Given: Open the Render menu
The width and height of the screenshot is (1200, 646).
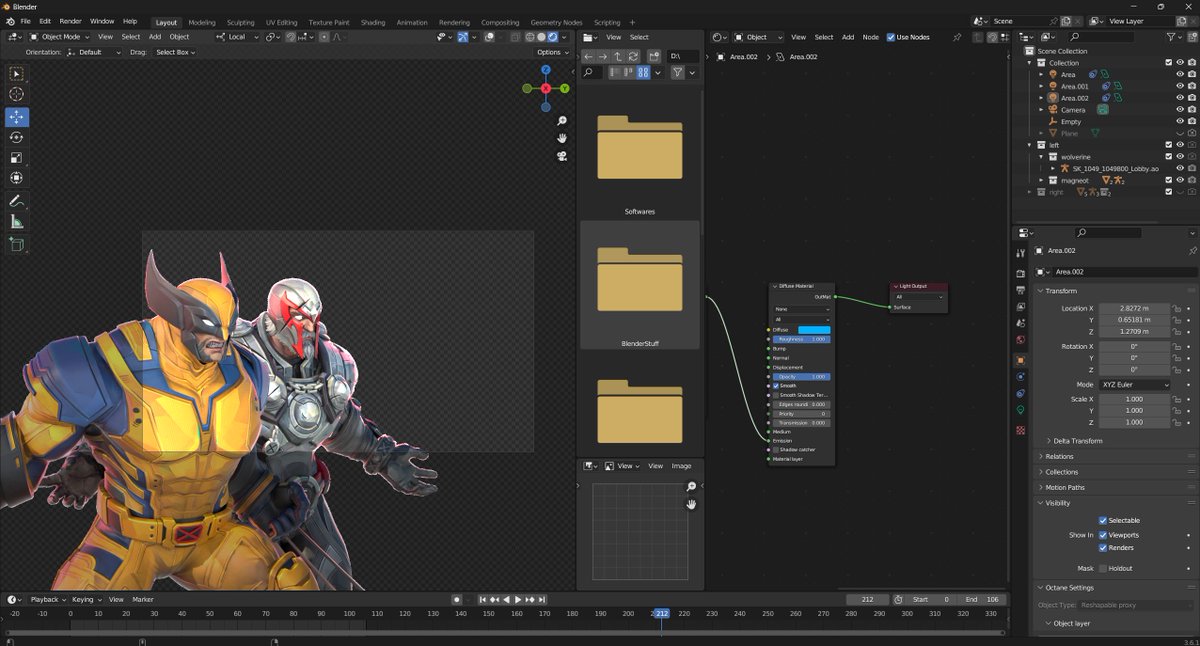Looking at the screenshot, I should coord(70,21).
